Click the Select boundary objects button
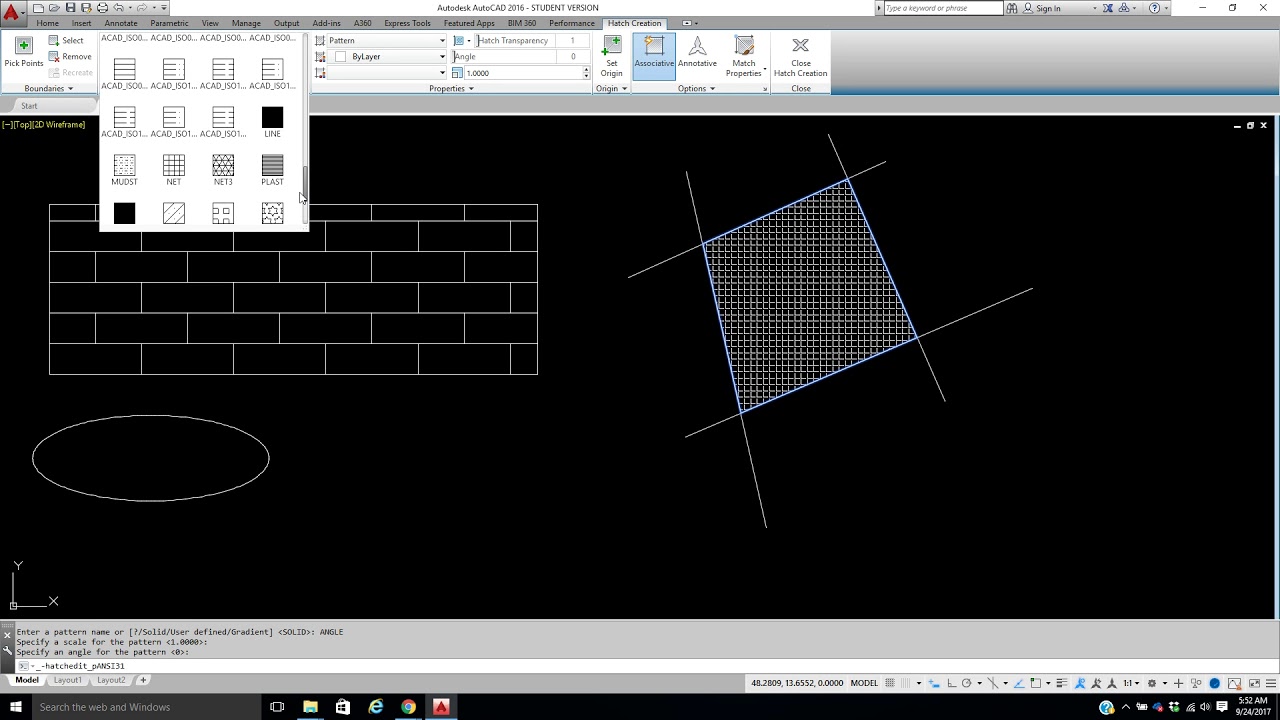Image resolution: width=1280 pixels, height=720 pixels. (x=66, y=41)
